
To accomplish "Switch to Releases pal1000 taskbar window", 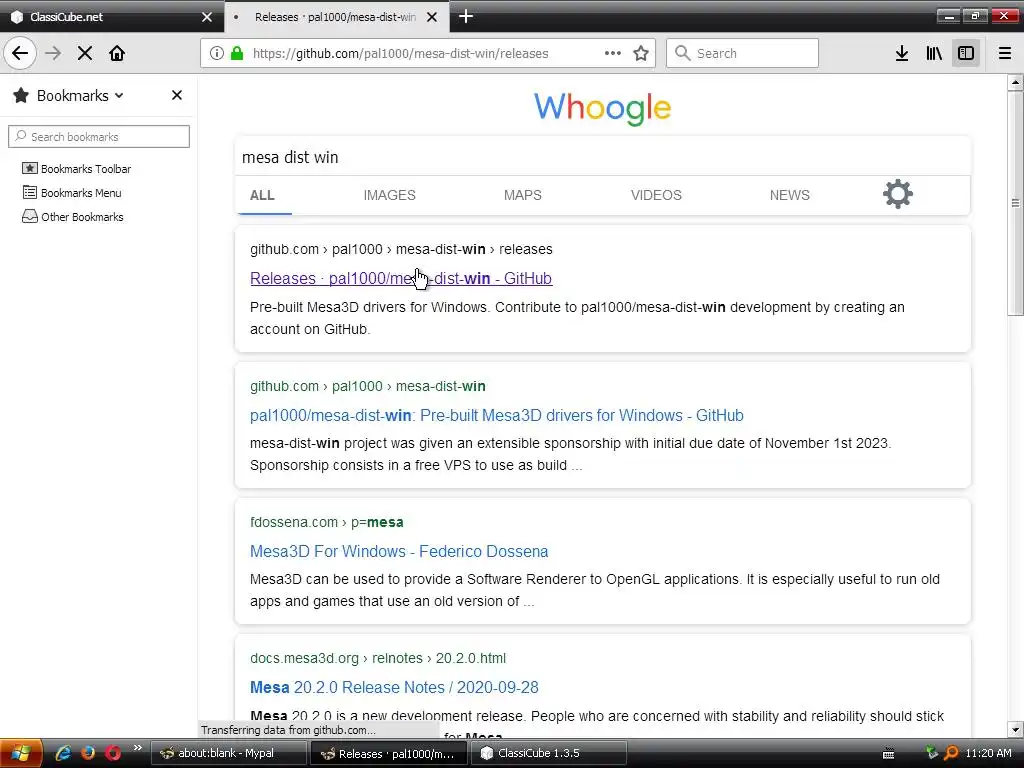I will (x=389, y=753).
